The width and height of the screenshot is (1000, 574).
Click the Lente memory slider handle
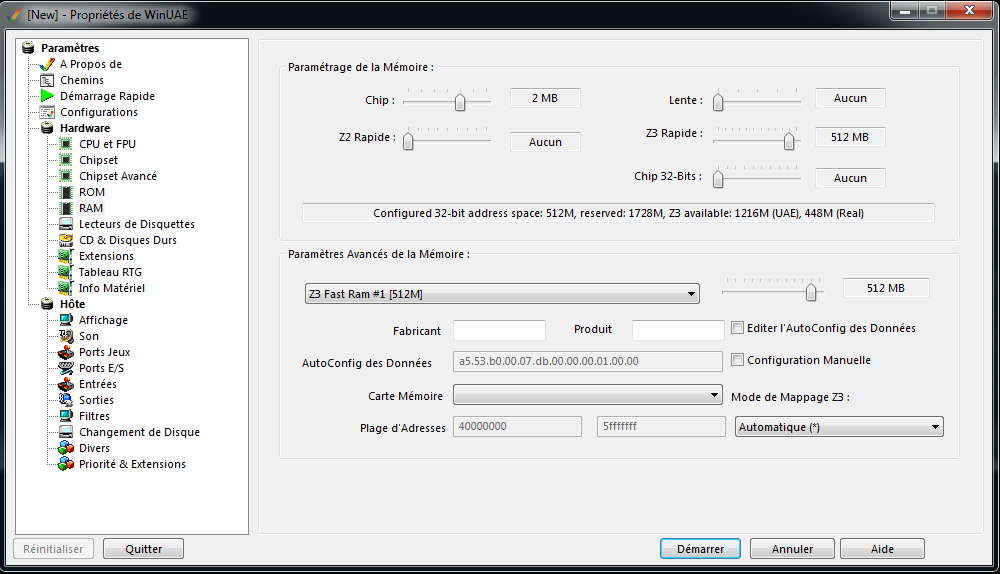click(718, 101)
